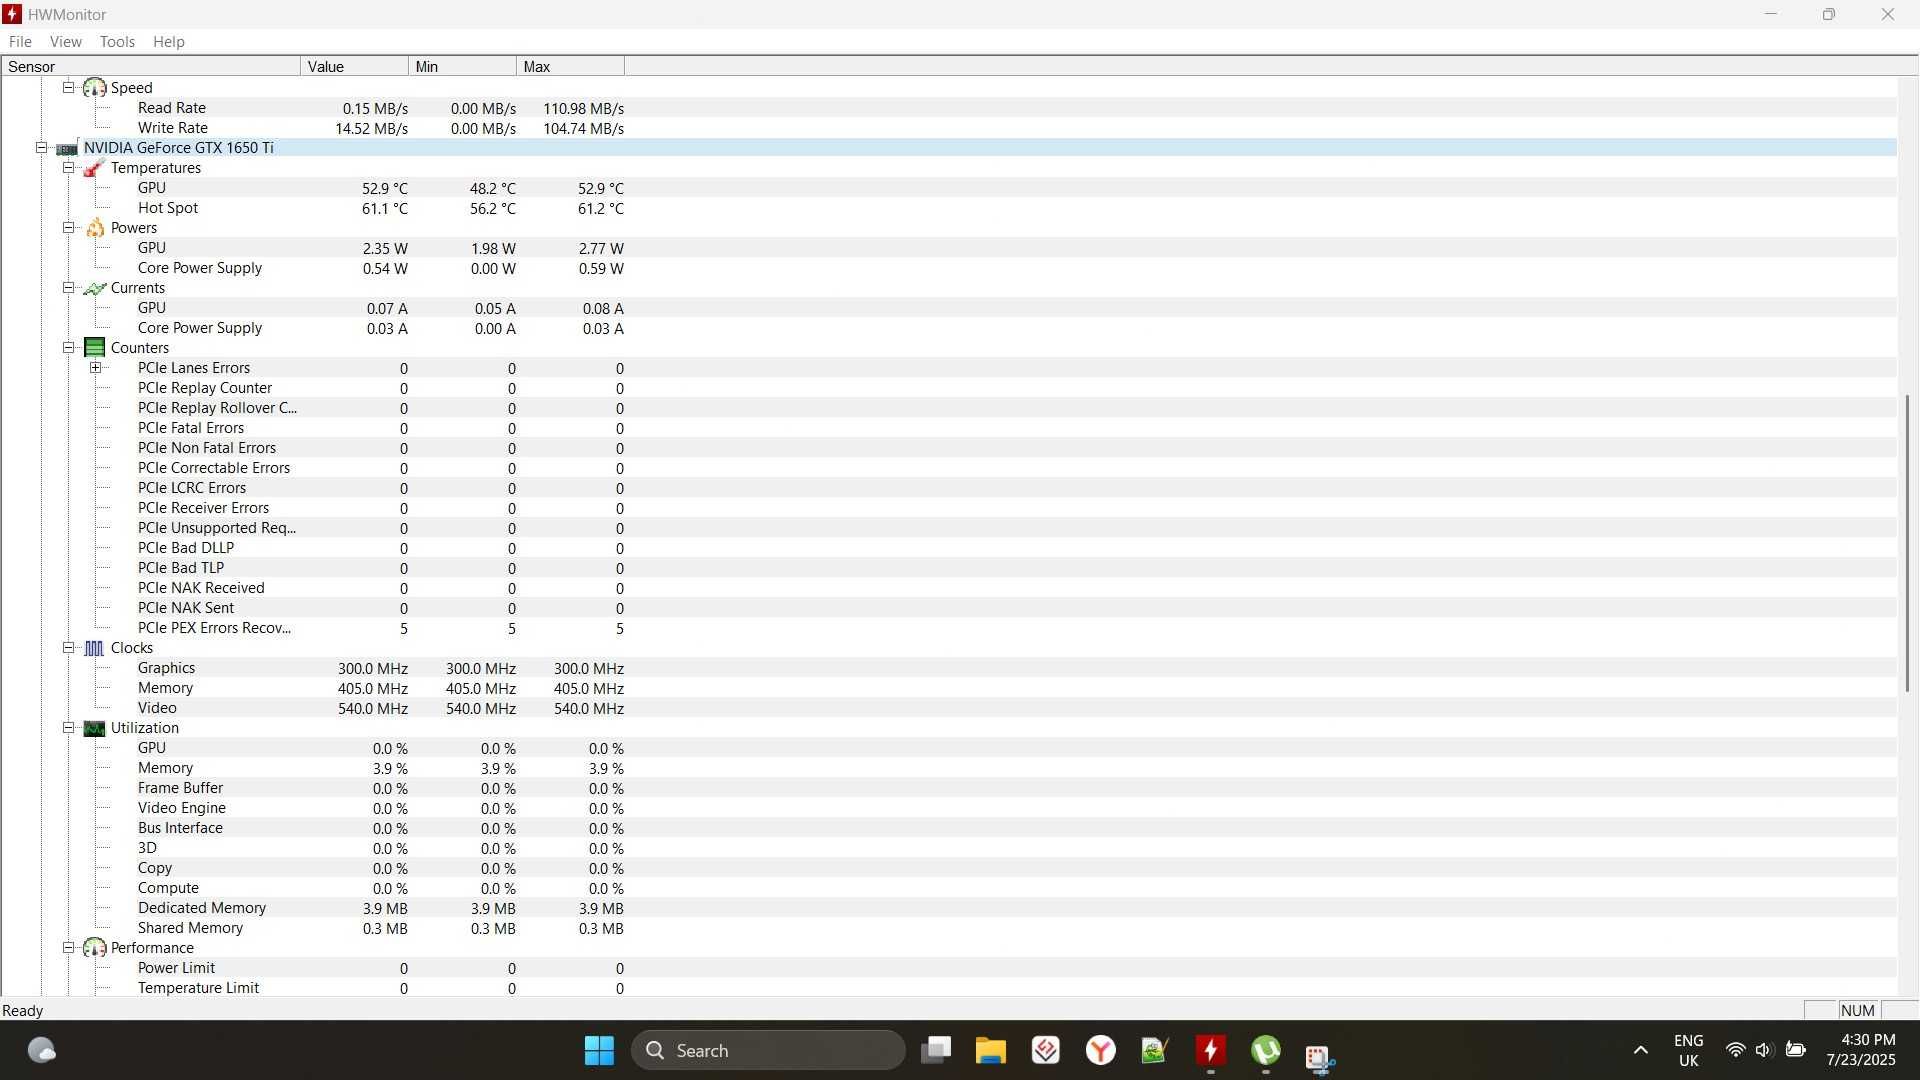Click the Speed gauge icon
This screenshot has height=1080, width=1920.
click(94, 88)
